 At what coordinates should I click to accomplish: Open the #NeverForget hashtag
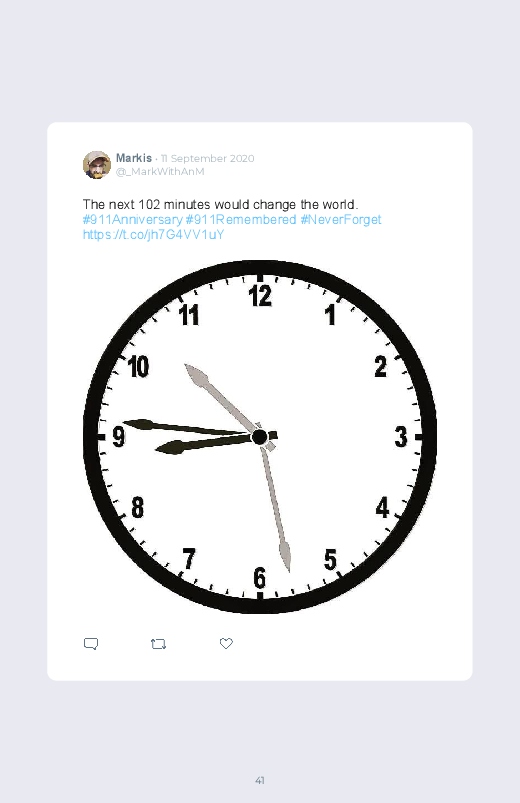pyautogui.click(x=341, y=220)
